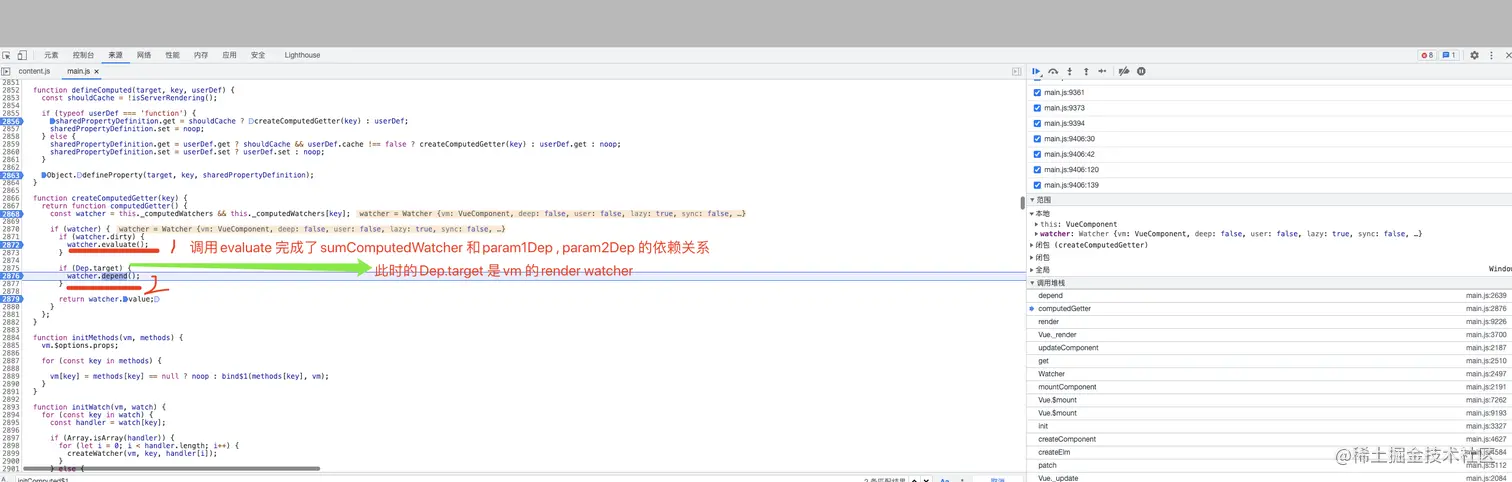
Task: Select the Watcher call stack frame
Action: 1269,374
